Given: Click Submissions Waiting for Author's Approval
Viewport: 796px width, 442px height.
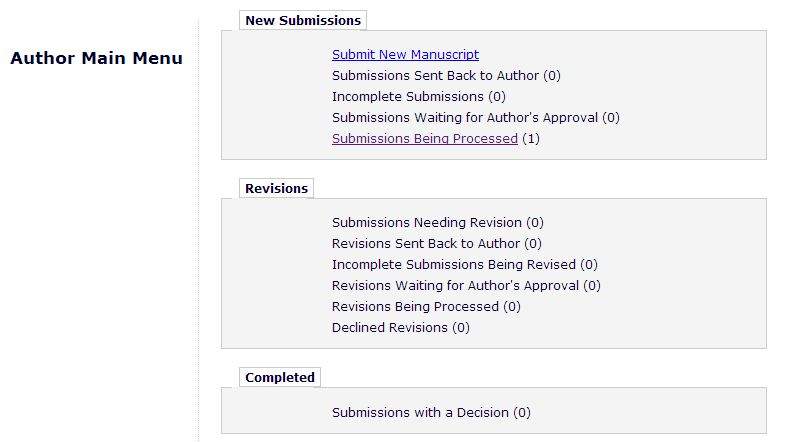Looking at the screenshot, I should pyautogui.click(x=465, y=118).
